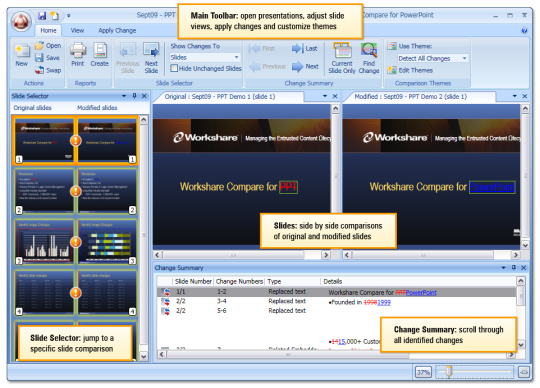The width and height of the screenshot is (540, 388).
Task: Click the fit-to-window icon beside zoom slider
Action: pyautogui.click(x=524, y=372)
